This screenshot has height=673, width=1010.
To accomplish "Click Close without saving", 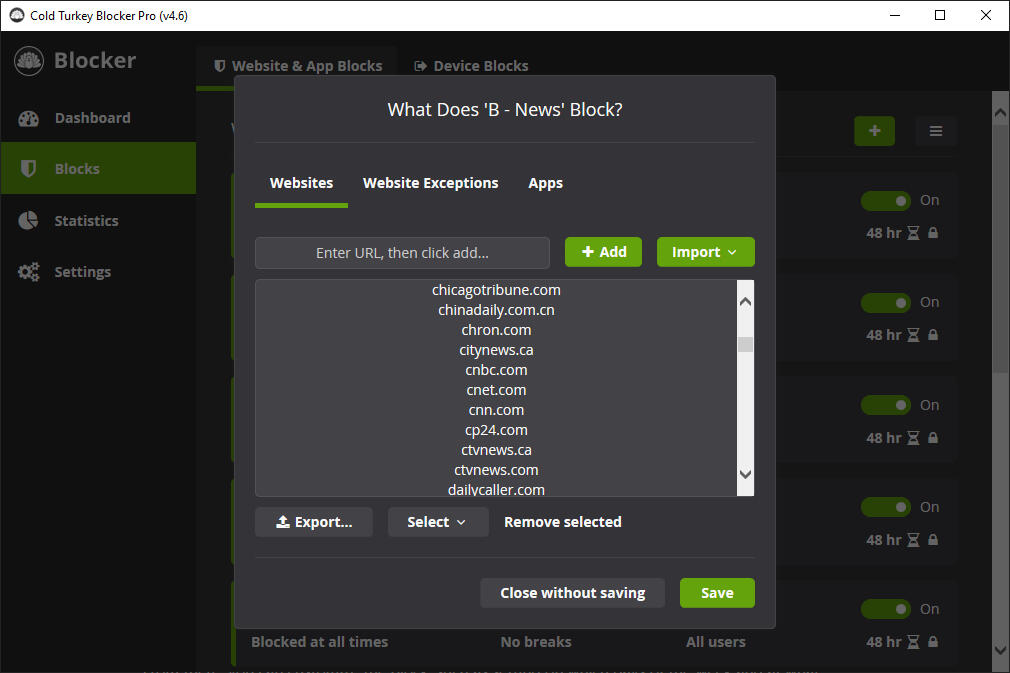I will click(x=572, y=593).
